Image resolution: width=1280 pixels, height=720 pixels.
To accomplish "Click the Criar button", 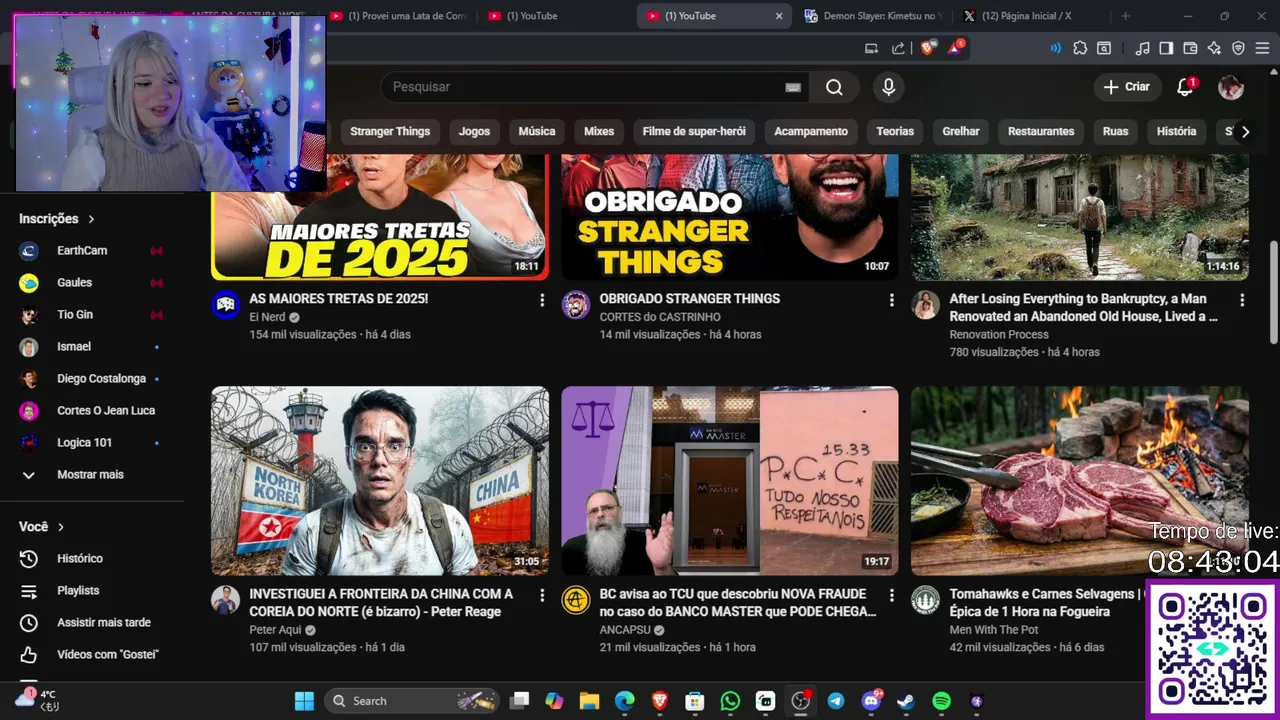I will pos(1127,87).
